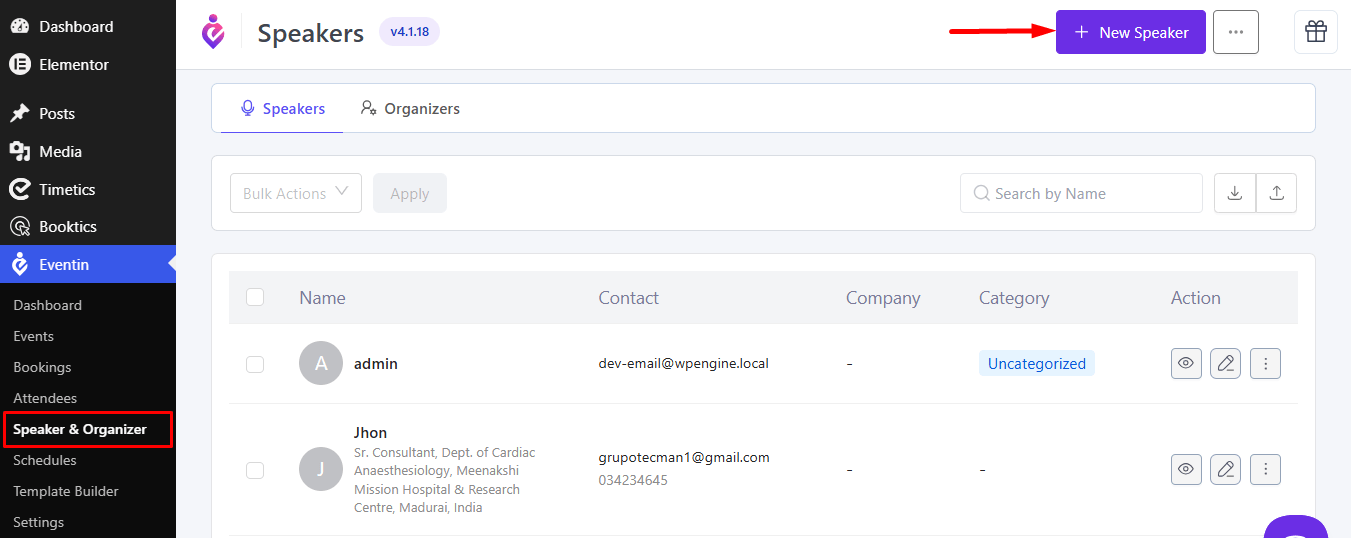View the admin speaker with eye icon
This screenshot has width=1351, height=538.
tap(1186, 364)
